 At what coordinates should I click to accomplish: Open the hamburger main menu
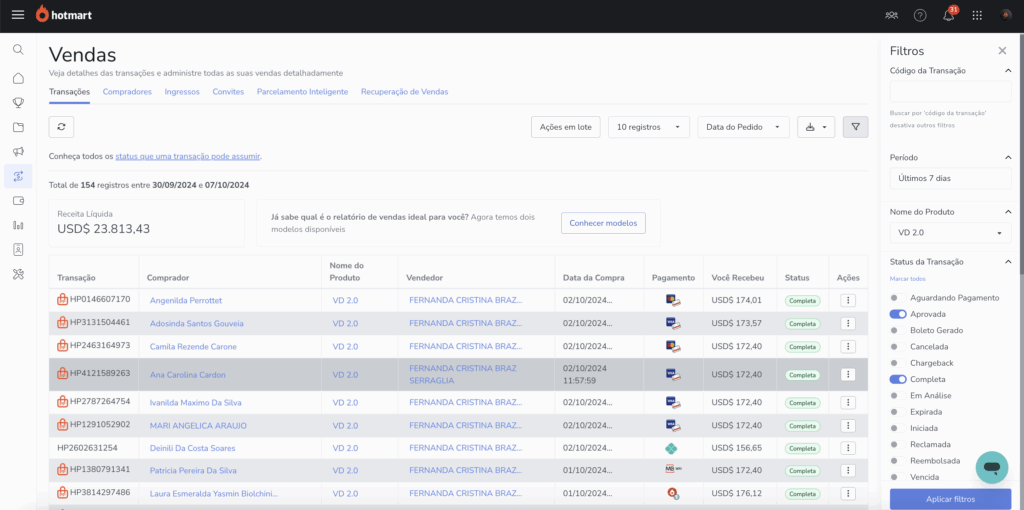pyautogui.click(x=18, y=15)
